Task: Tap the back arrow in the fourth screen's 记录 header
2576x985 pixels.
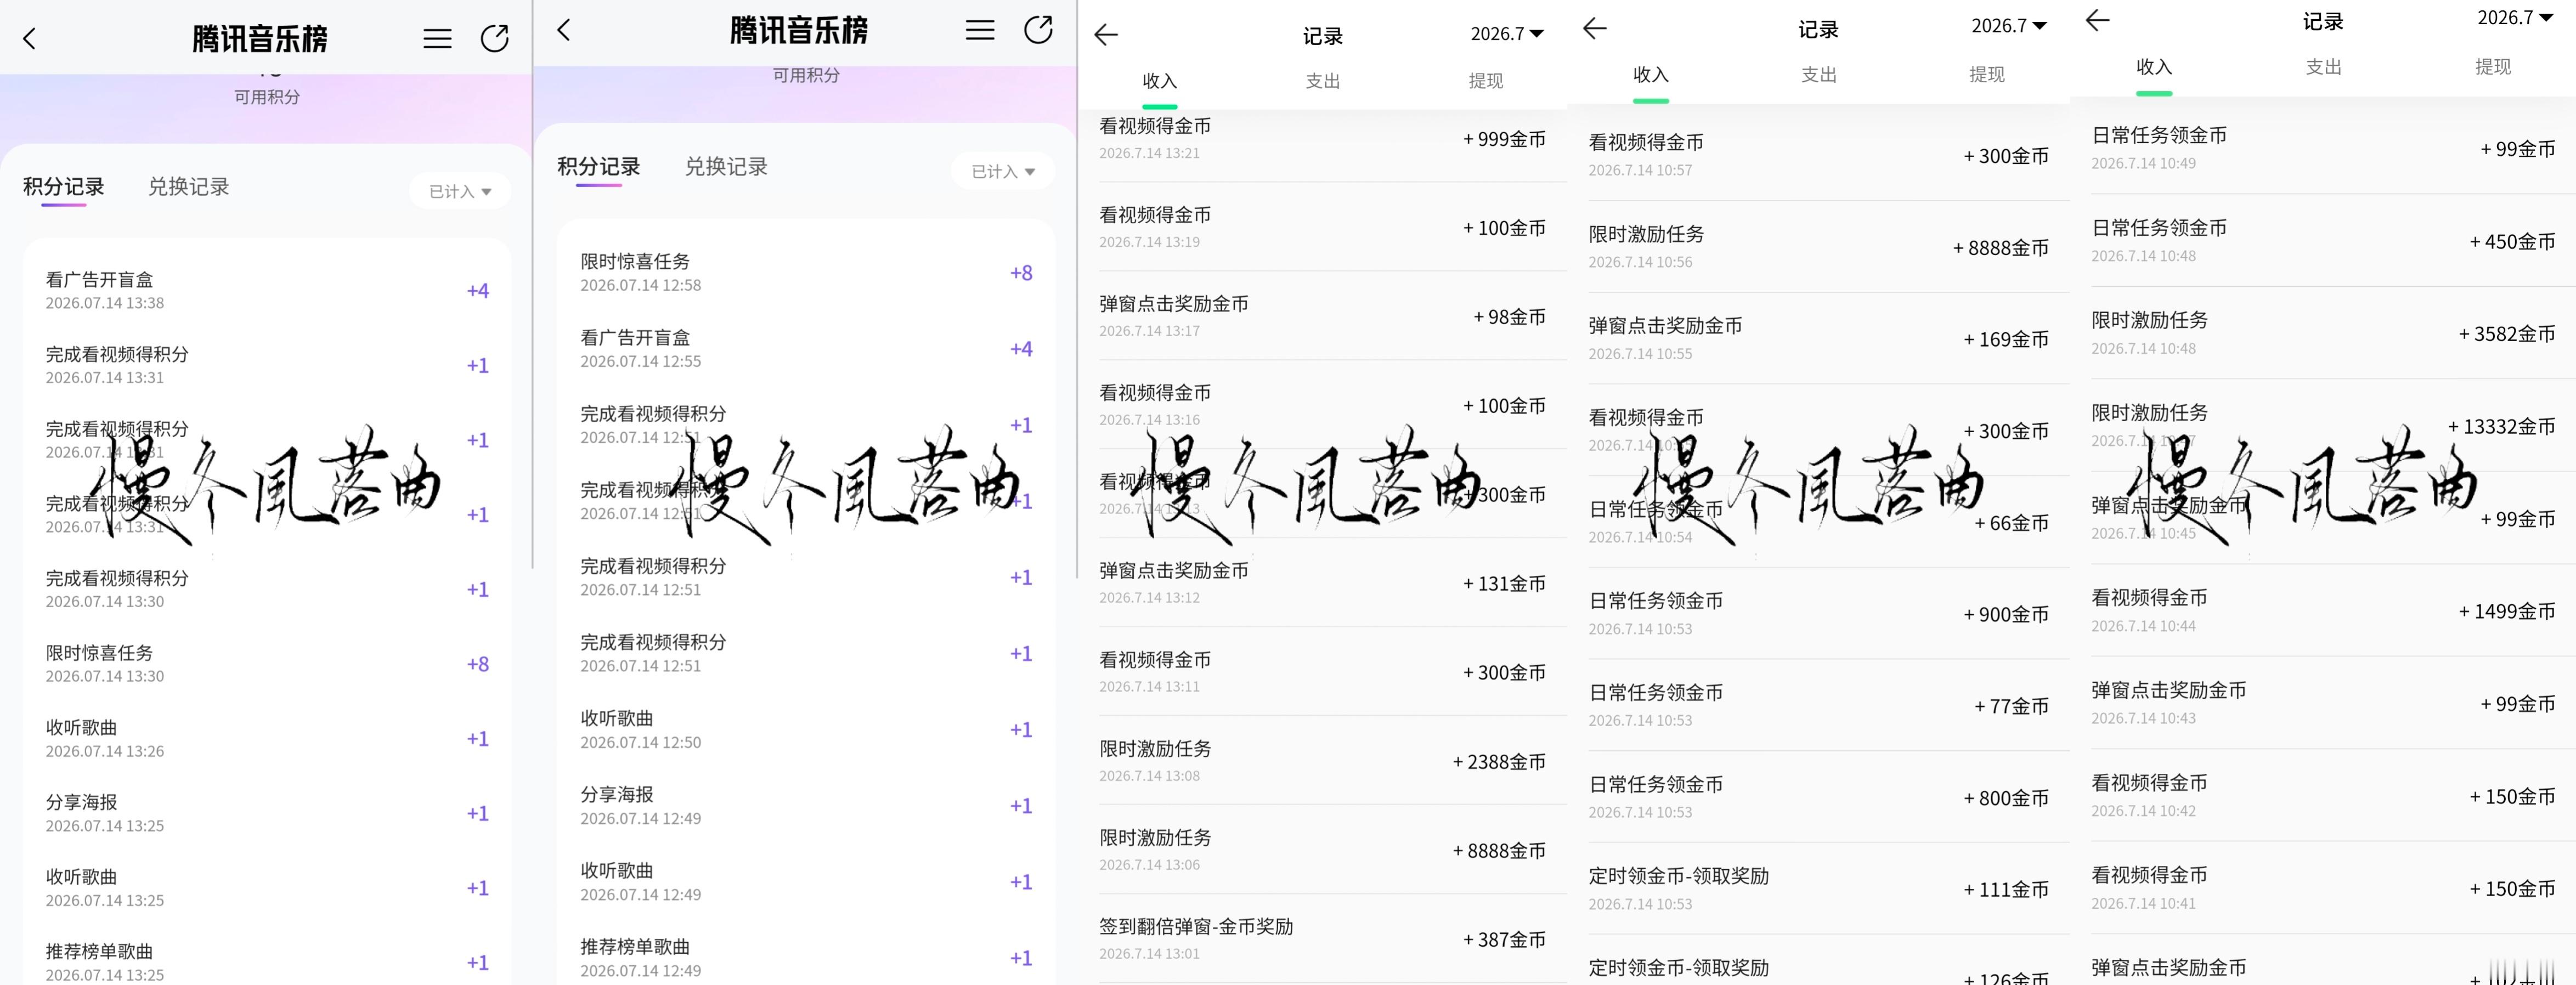Action: coord(1595,28)
